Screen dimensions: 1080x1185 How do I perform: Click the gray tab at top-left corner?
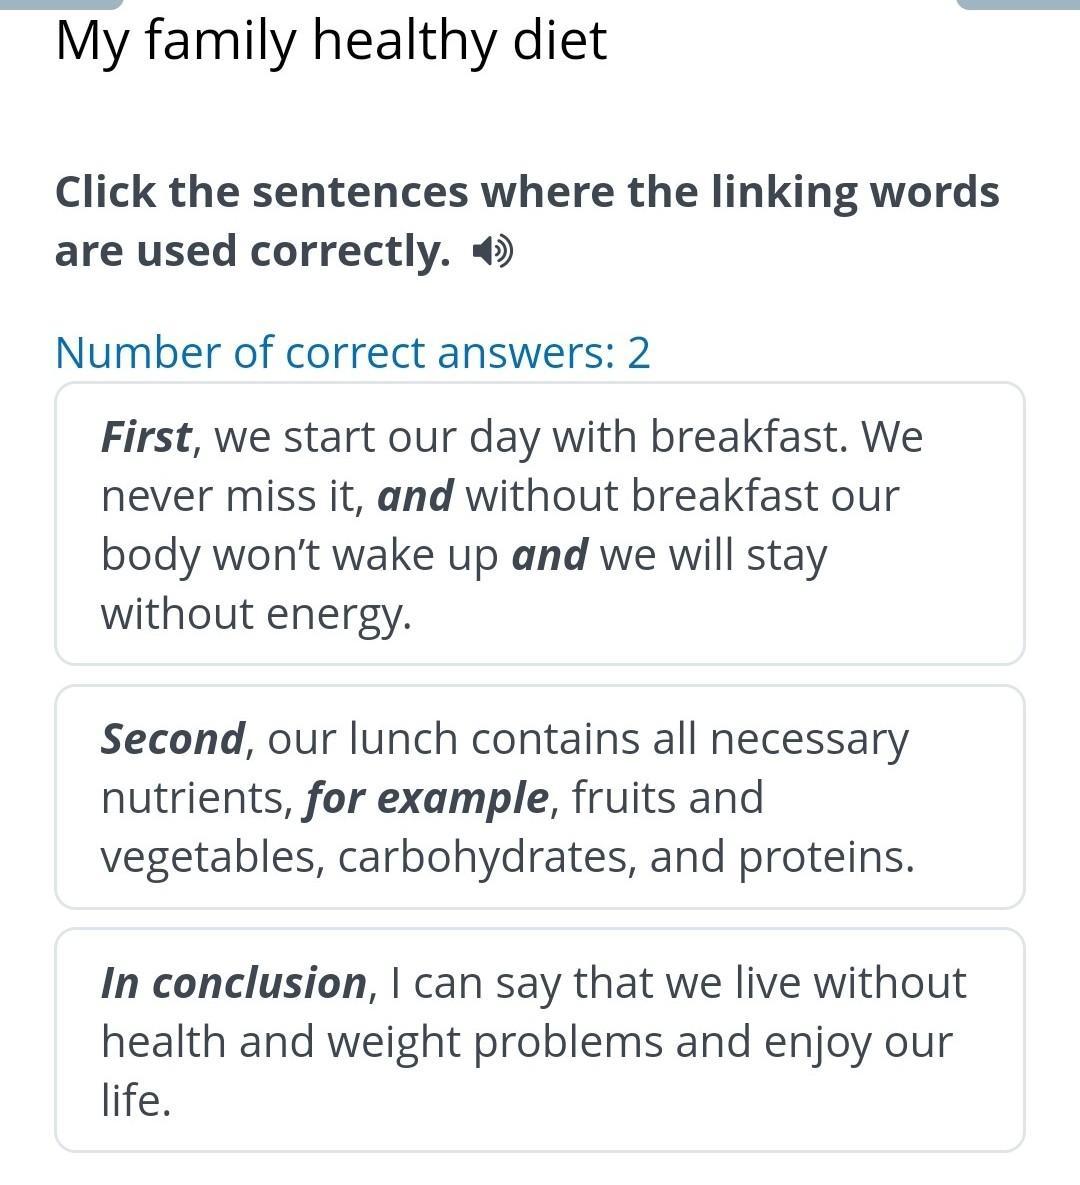pos(62,4)
